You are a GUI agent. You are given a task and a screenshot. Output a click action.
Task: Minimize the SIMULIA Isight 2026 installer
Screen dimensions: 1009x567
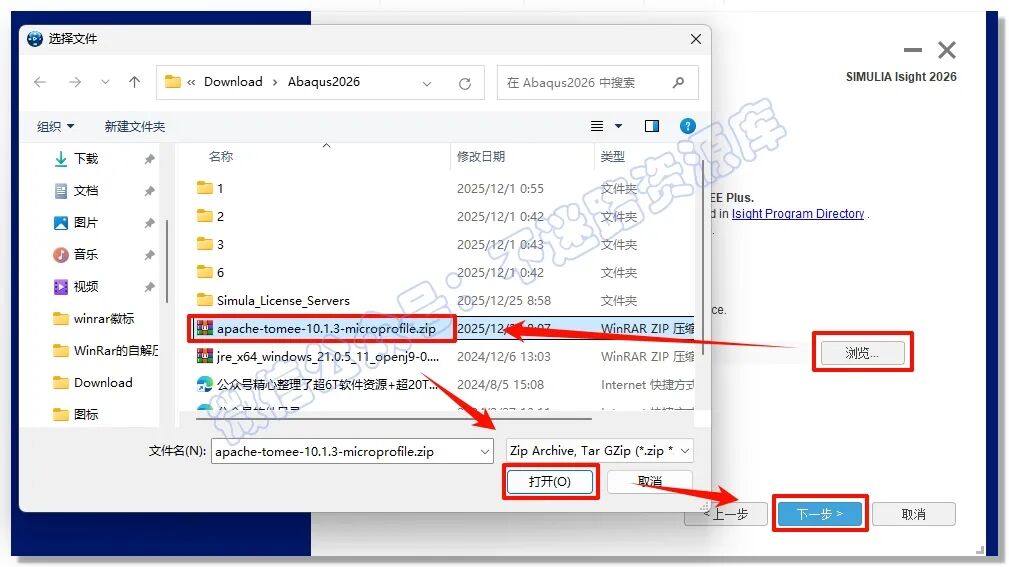[x=912, y=50]
